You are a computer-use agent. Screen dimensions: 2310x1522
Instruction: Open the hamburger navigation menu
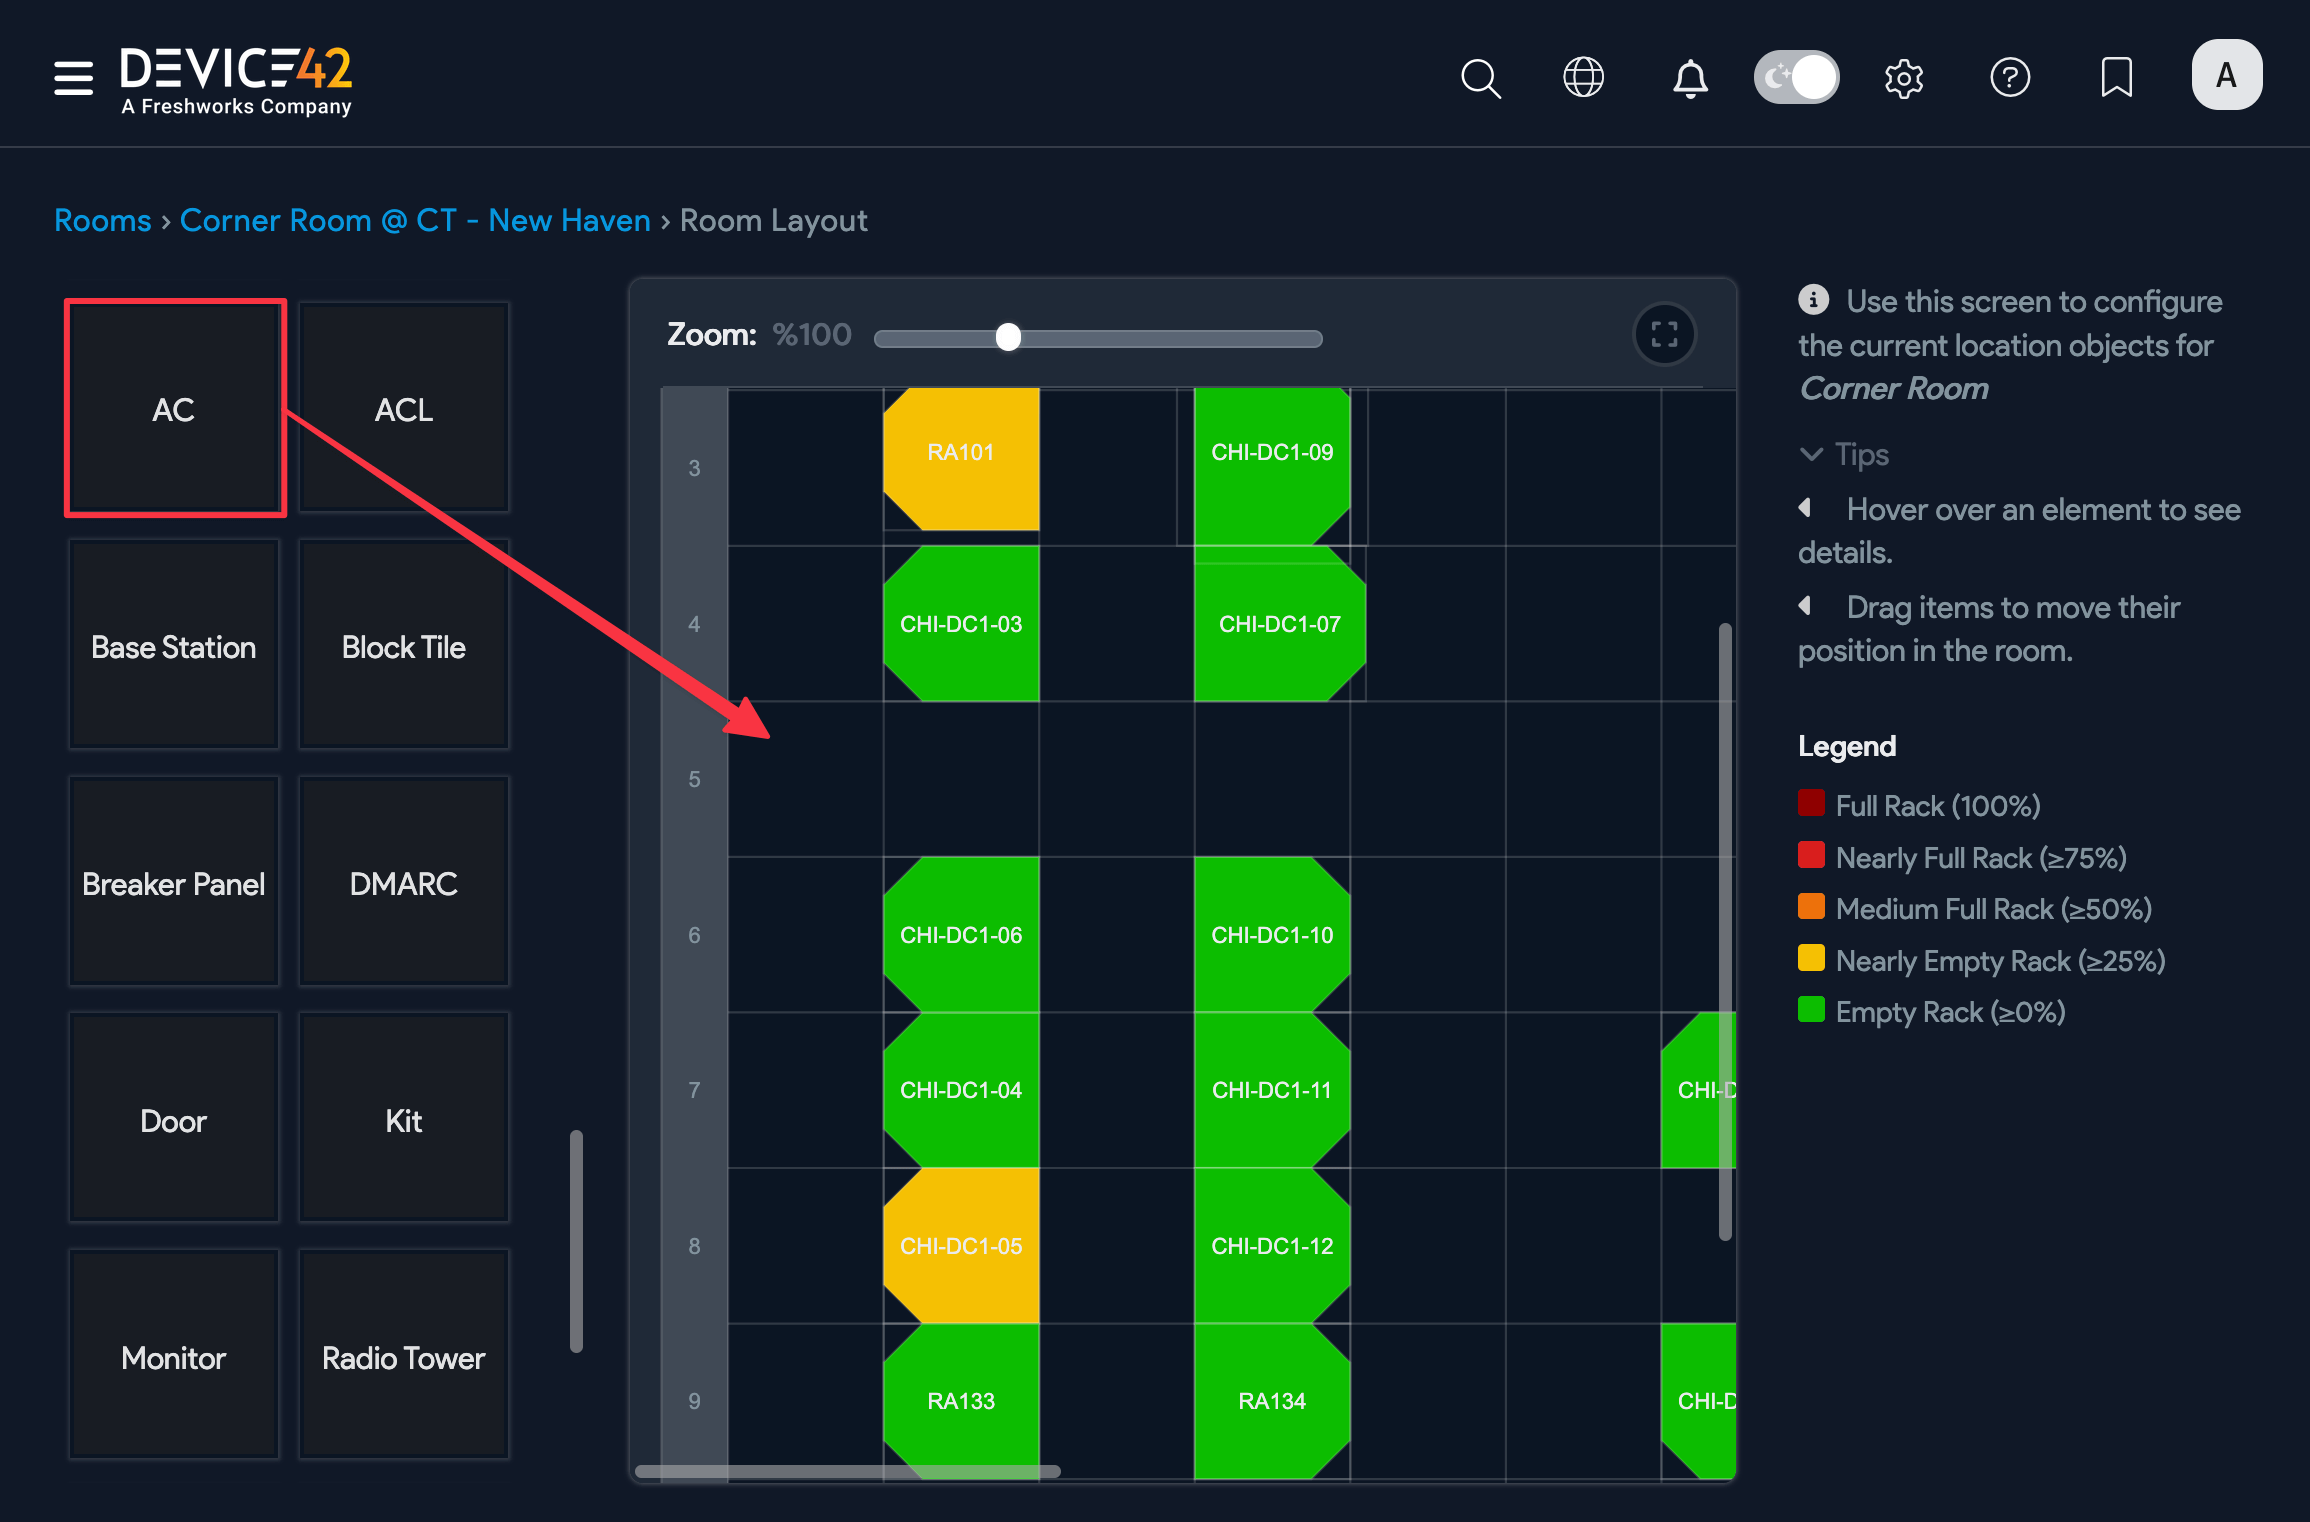[72, 77]
